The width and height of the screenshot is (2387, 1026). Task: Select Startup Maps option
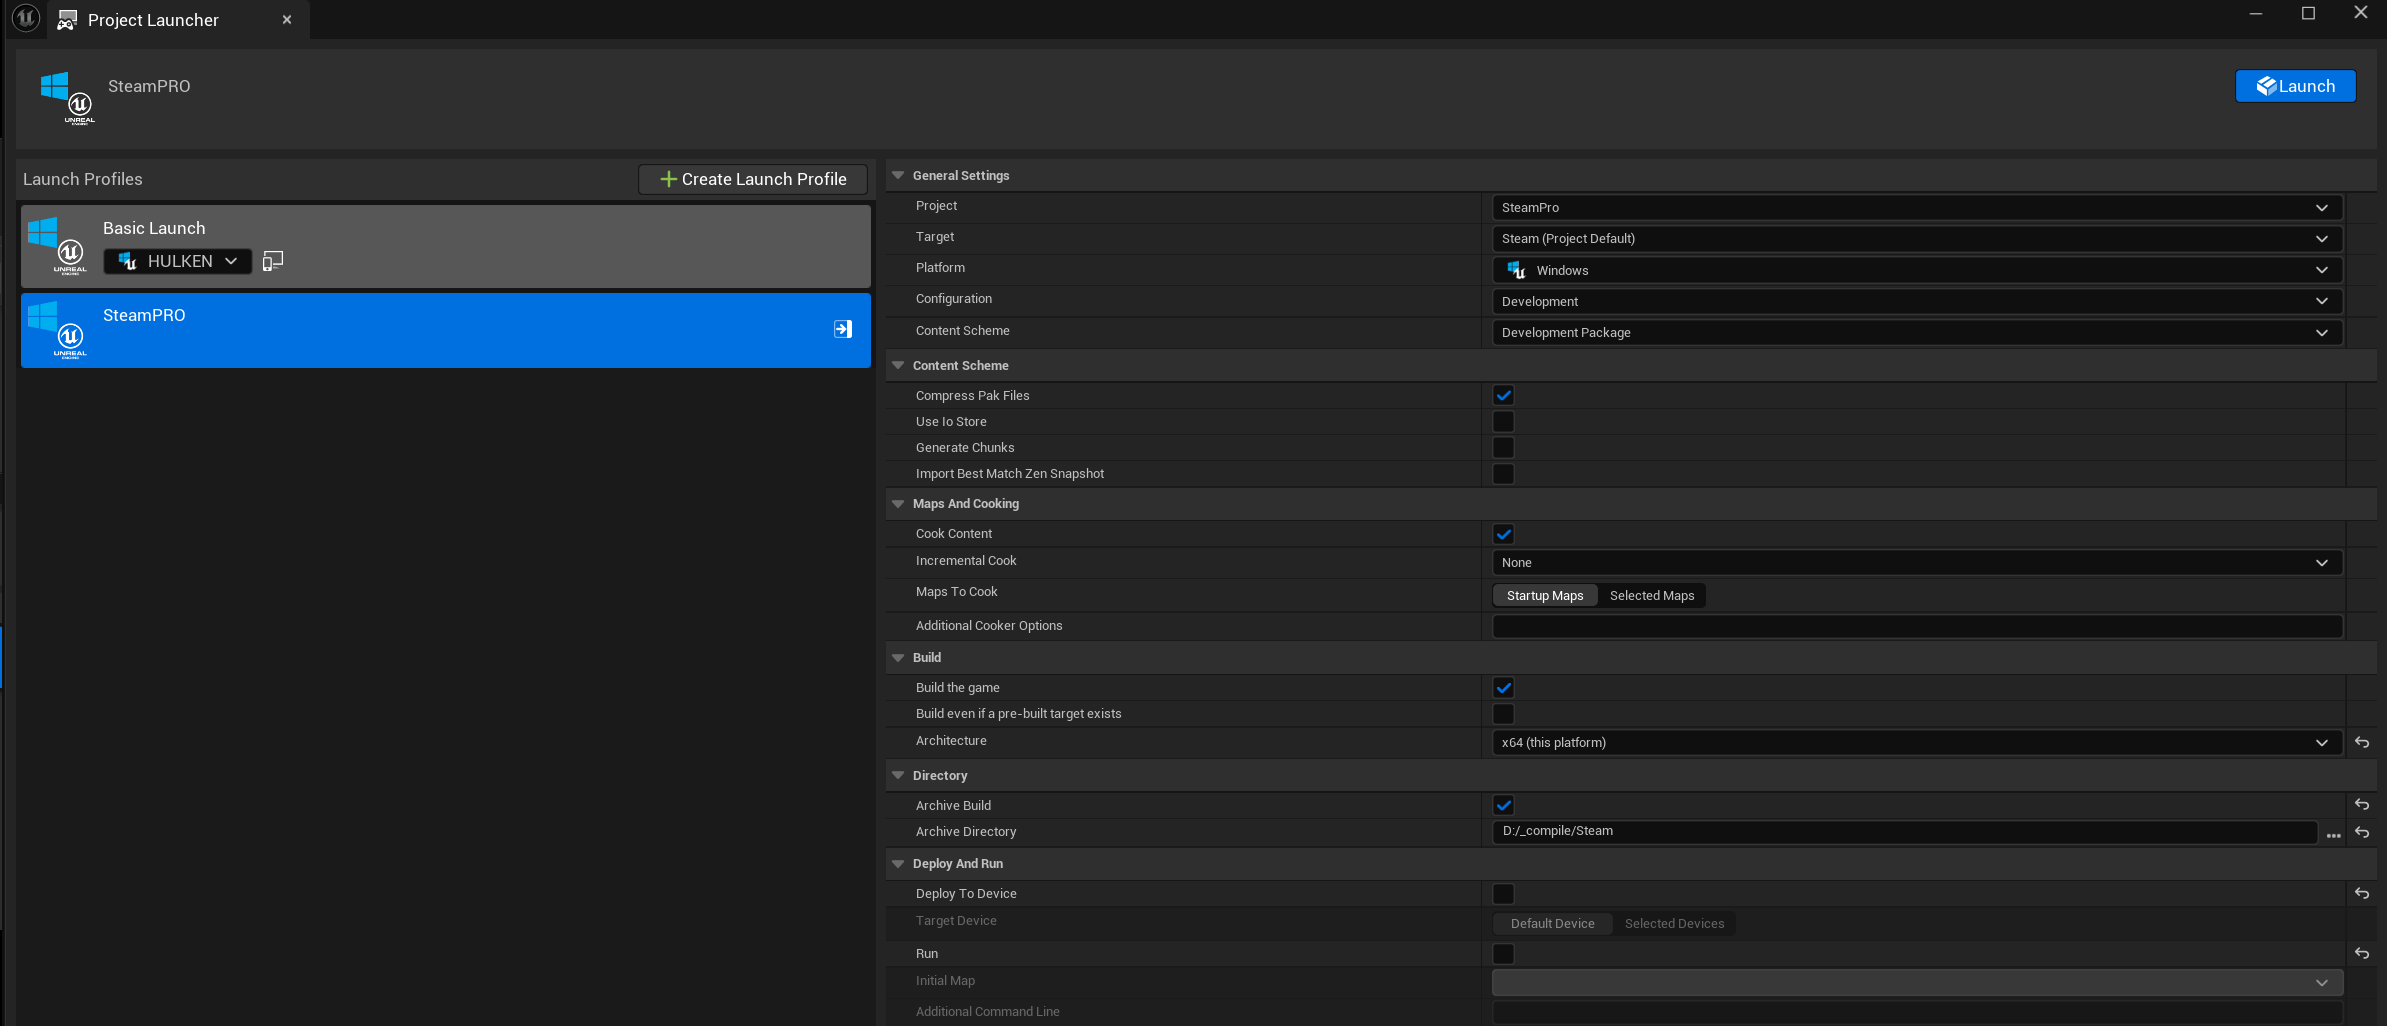1545,595
